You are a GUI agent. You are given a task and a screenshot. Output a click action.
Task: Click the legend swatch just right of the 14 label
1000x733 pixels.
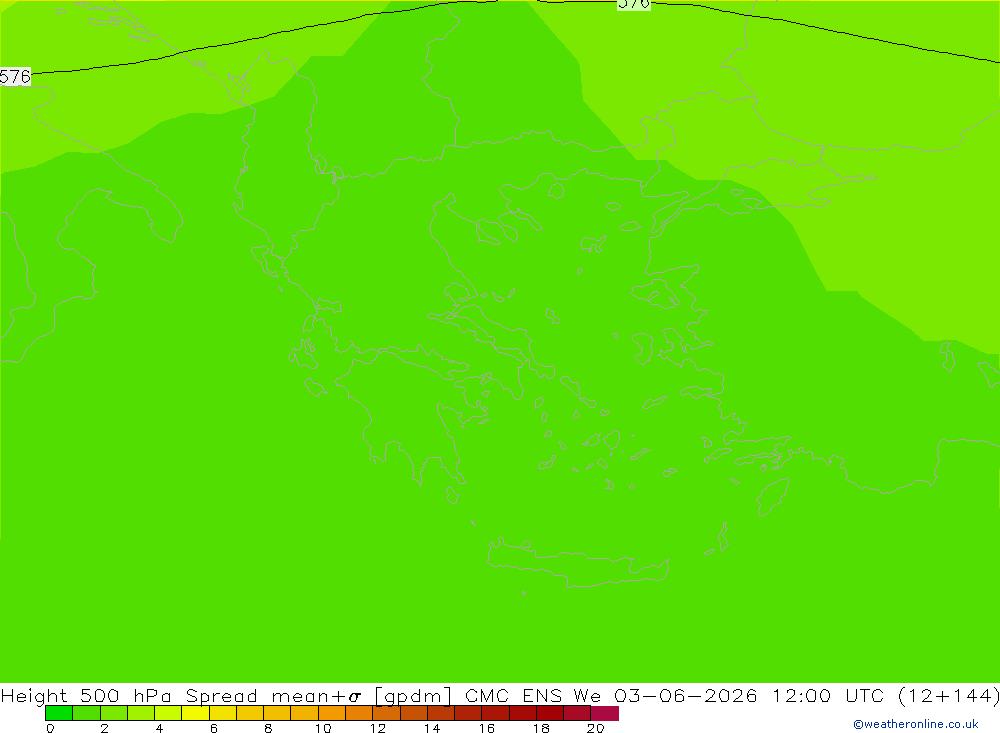[x=441, y=713]
